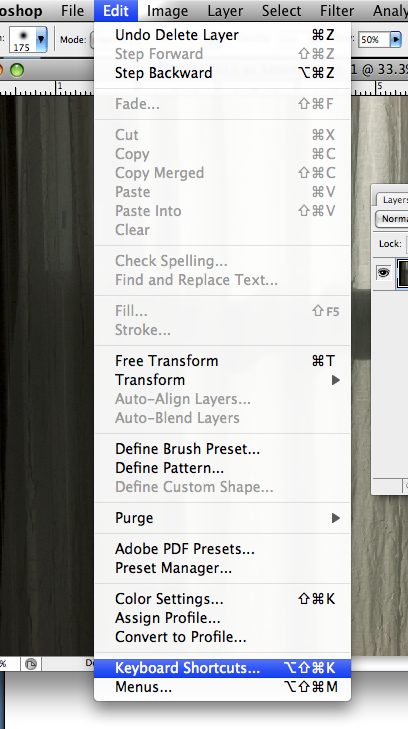Expand the Purge submenu arrow
The width and height of the screenshot is (408, 729).
point(336,518)
